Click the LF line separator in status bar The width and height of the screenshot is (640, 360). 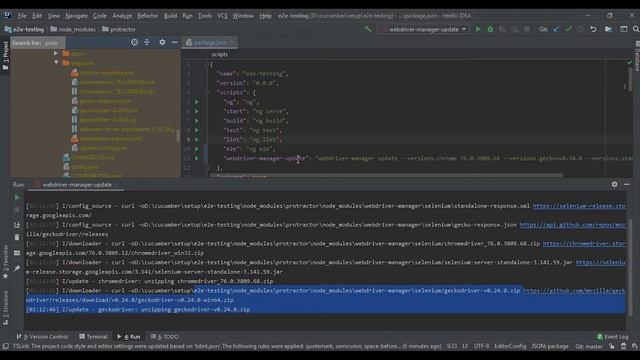(465, 346)
